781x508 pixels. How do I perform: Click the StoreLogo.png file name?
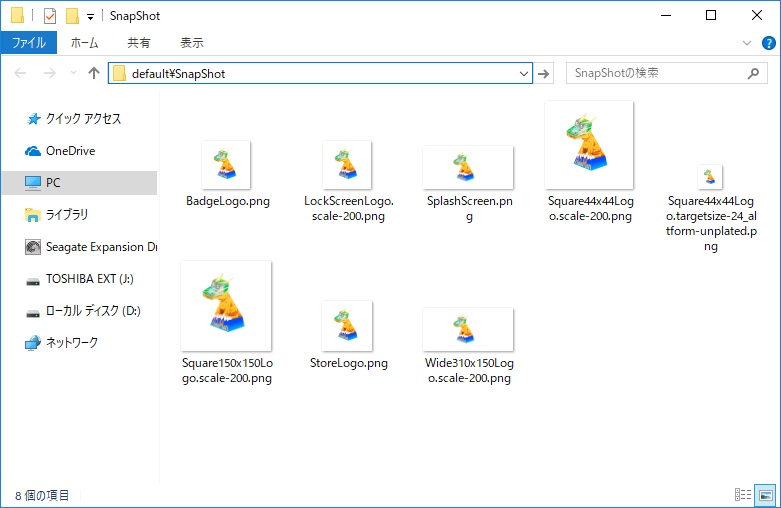(x=349, y=363)
